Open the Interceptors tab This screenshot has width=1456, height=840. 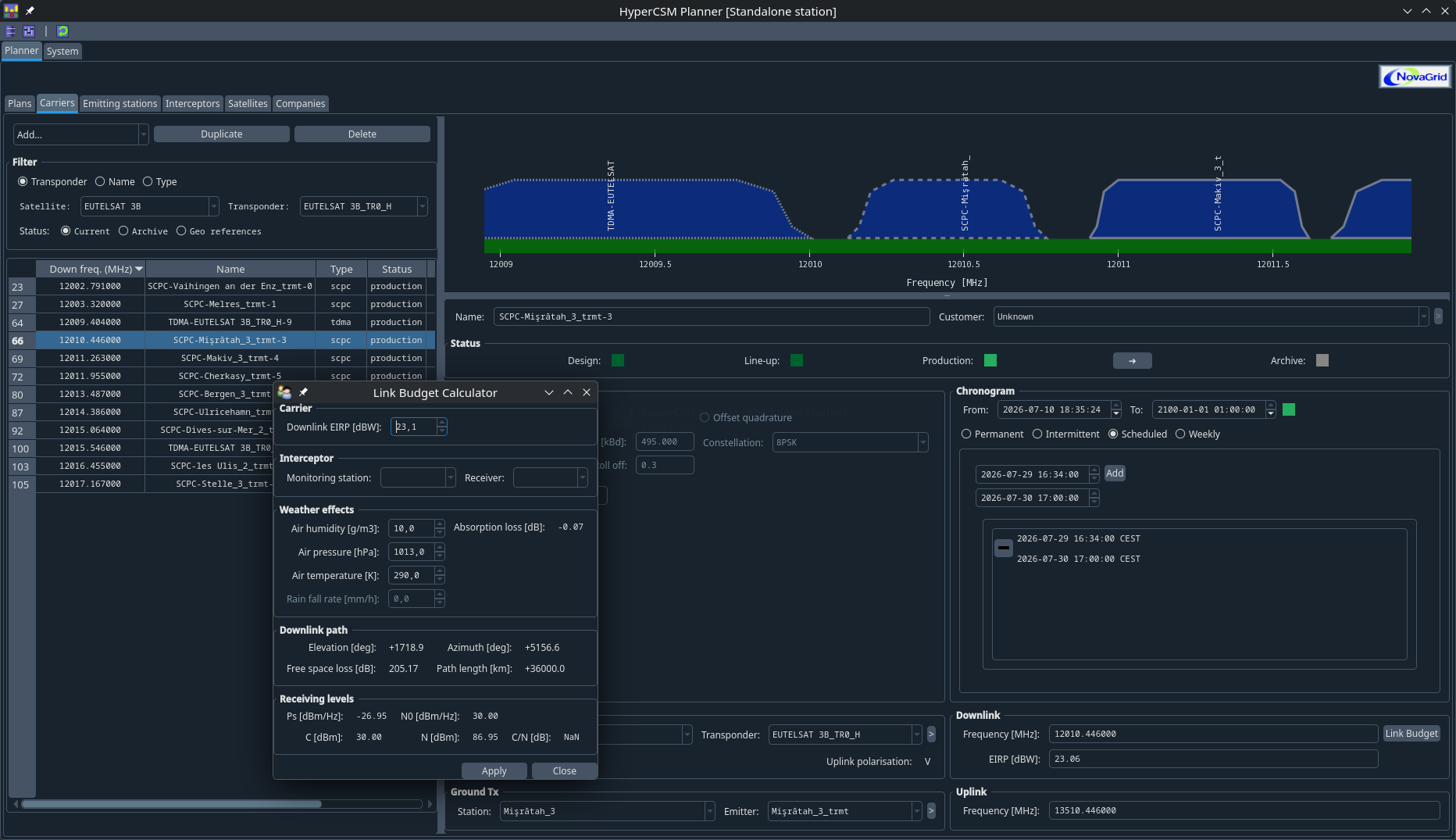[x=192, y=103]
